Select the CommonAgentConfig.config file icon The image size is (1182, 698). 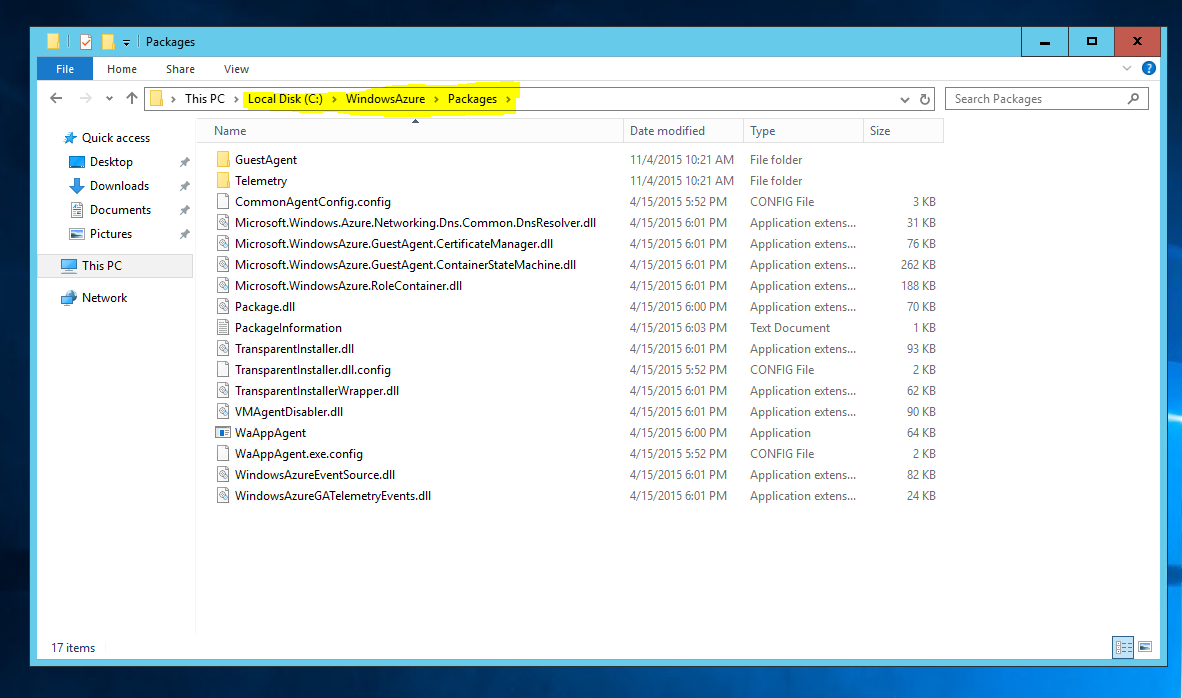[223, 201]
